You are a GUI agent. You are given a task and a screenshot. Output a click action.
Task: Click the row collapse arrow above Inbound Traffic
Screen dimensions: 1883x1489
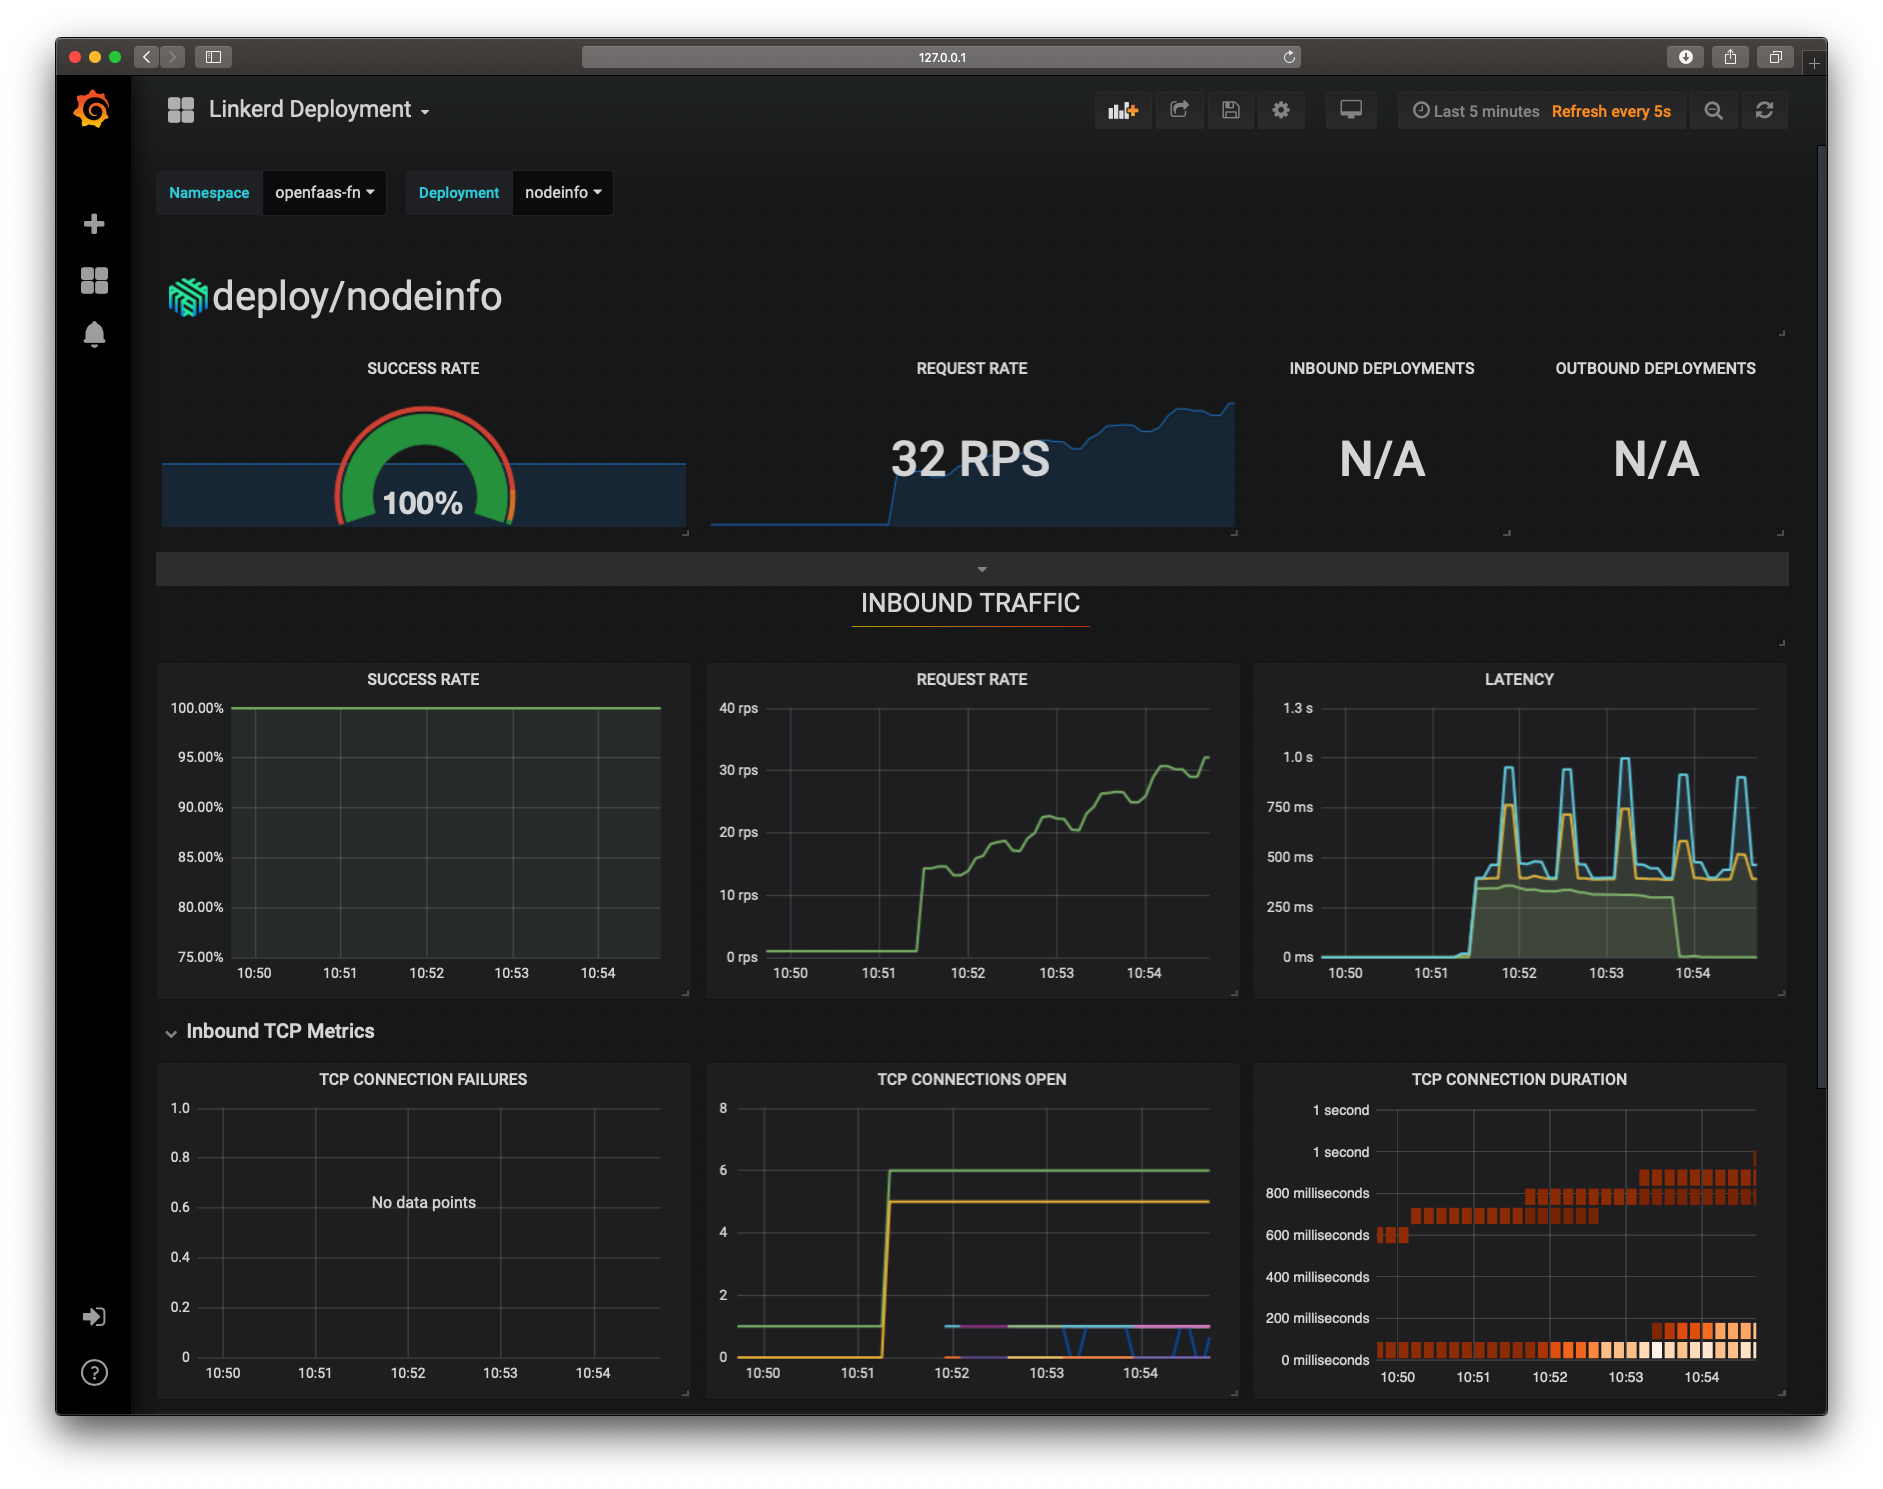(982, 569)
